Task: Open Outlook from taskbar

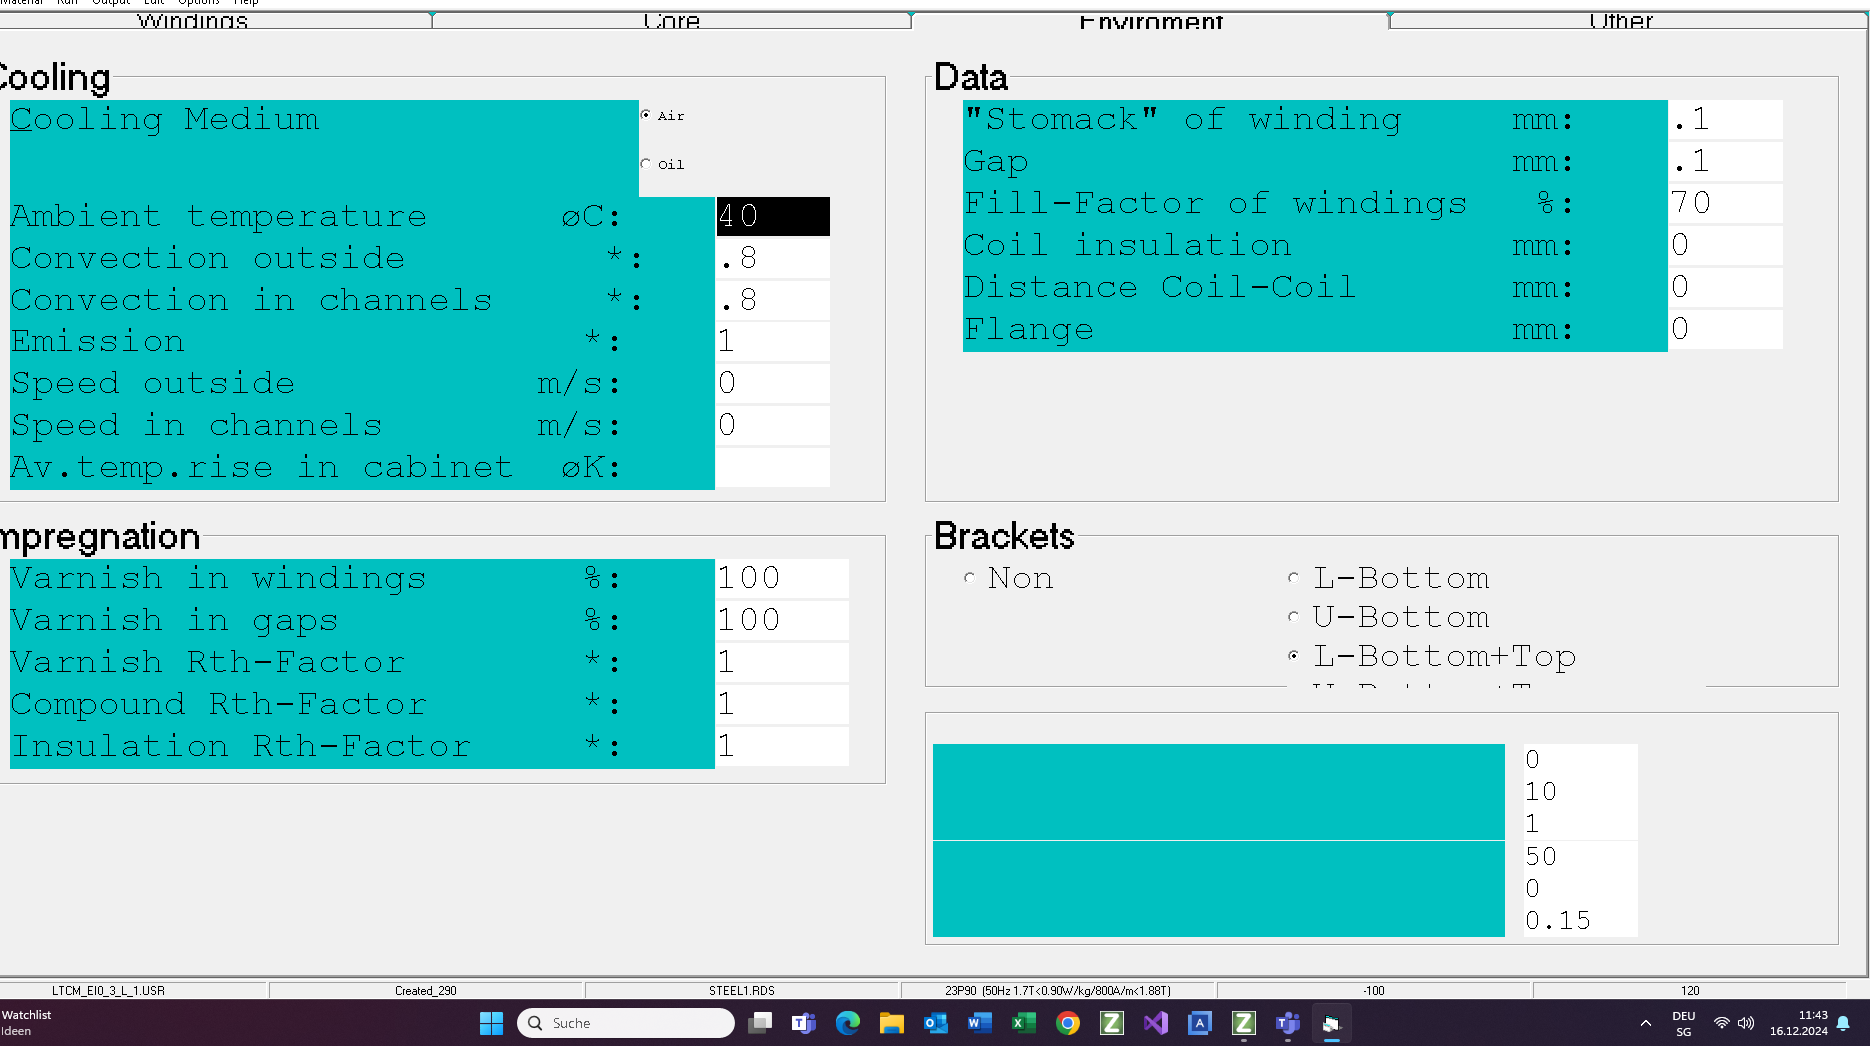Action: [x=936, y=1023]
